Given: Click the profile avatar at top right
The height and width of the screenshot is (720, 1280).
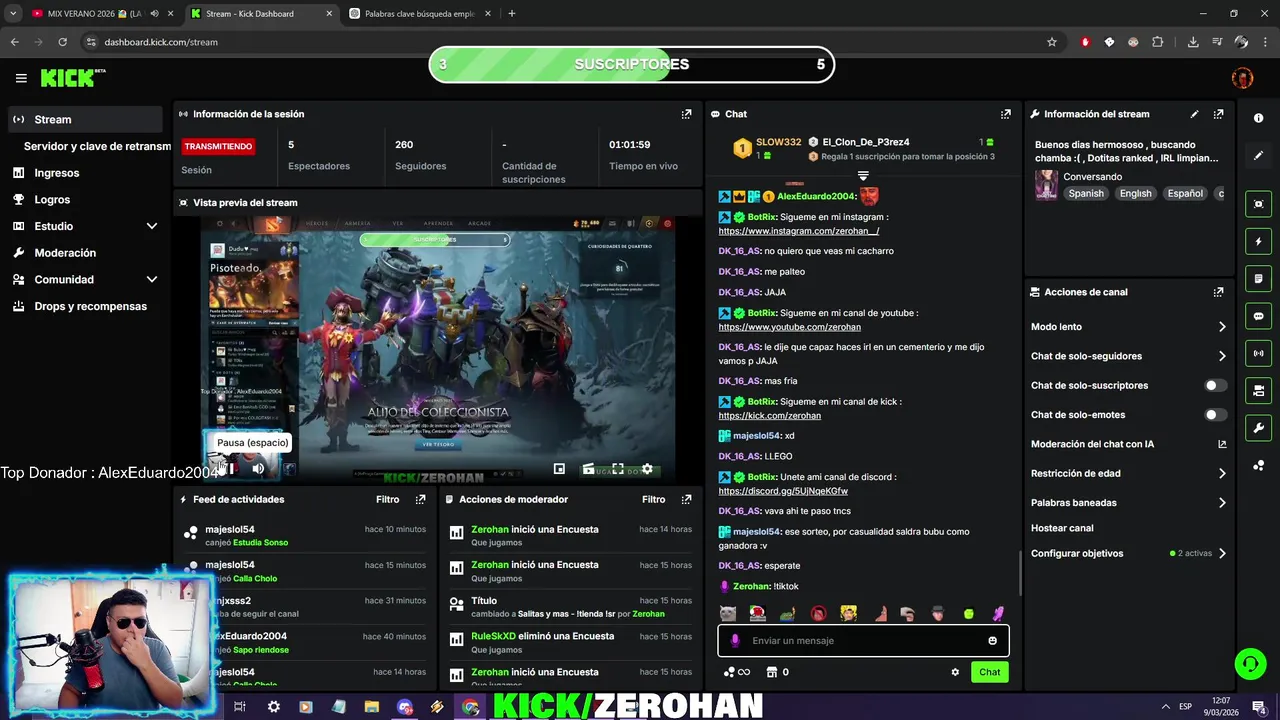Looking at the screenshot, I should (x=1242, y=78).
